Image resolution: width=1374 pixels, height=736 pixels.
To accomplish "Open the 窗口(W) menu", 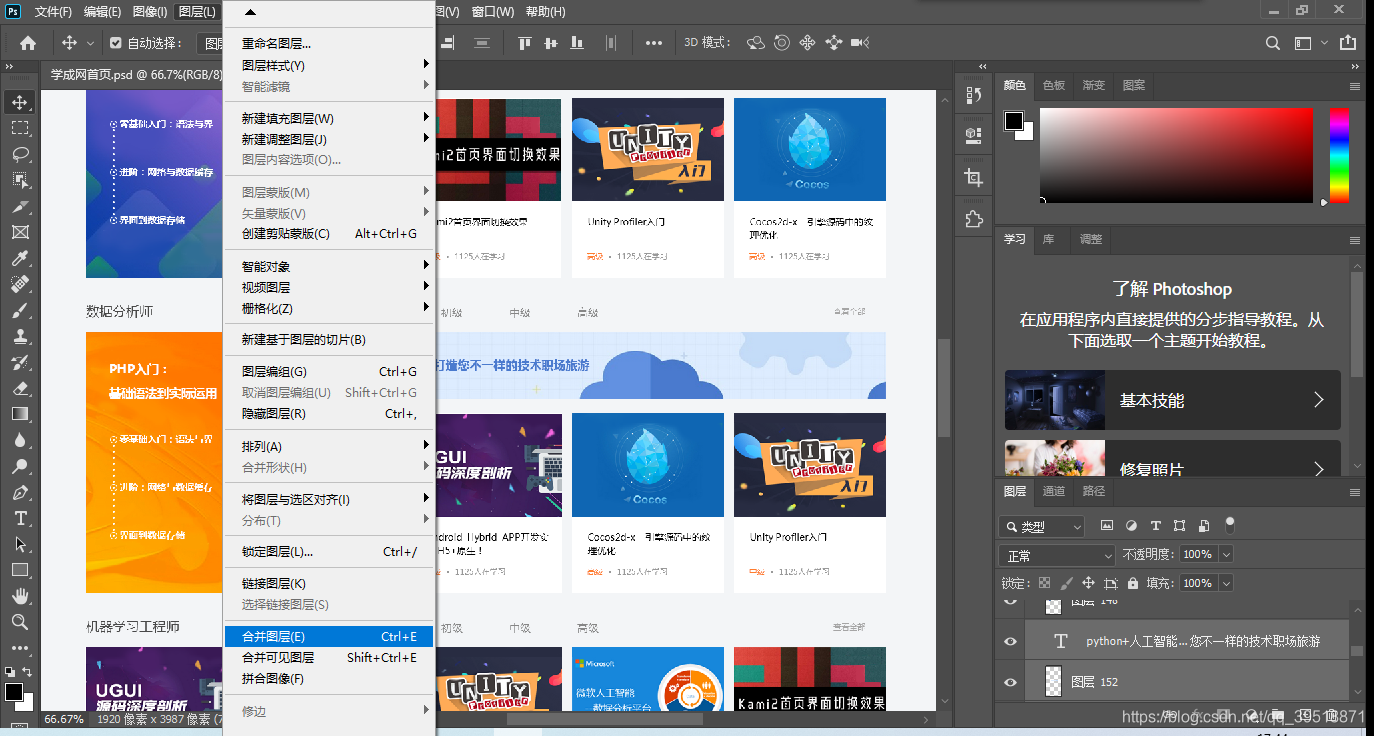I will 492,12.
